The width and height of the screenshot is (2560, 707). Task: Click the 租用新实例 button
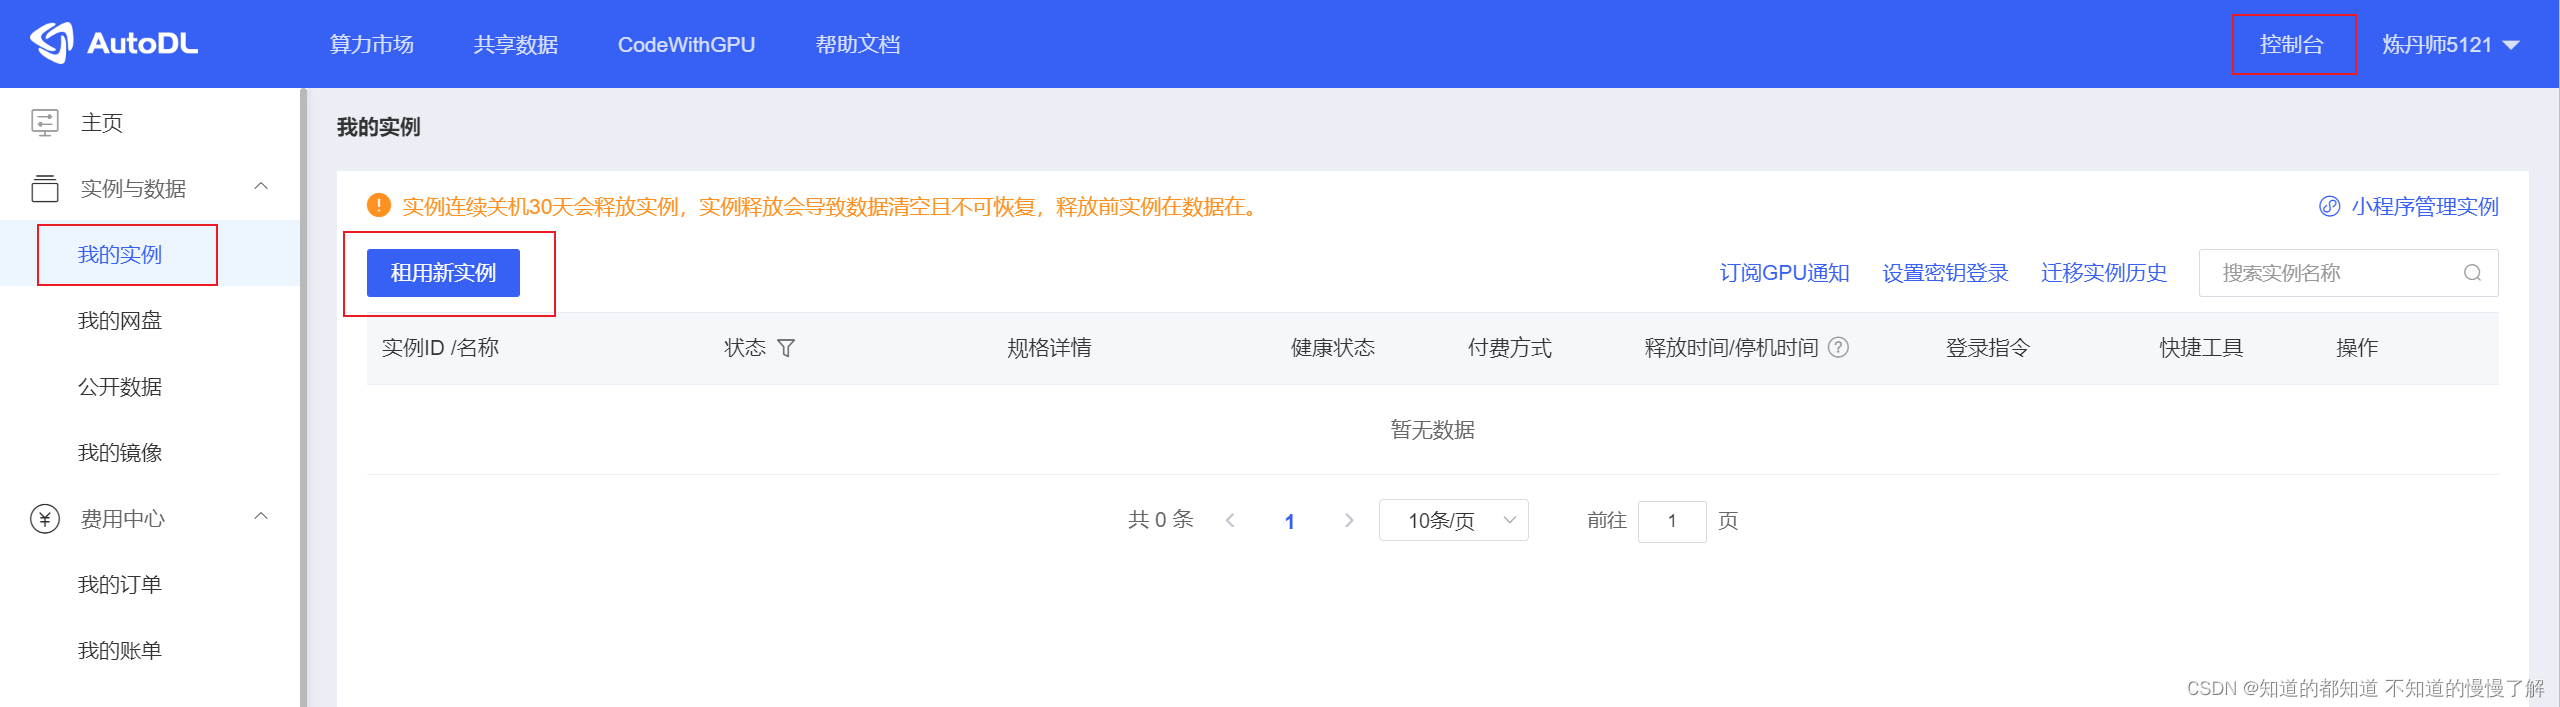[443, 273]
